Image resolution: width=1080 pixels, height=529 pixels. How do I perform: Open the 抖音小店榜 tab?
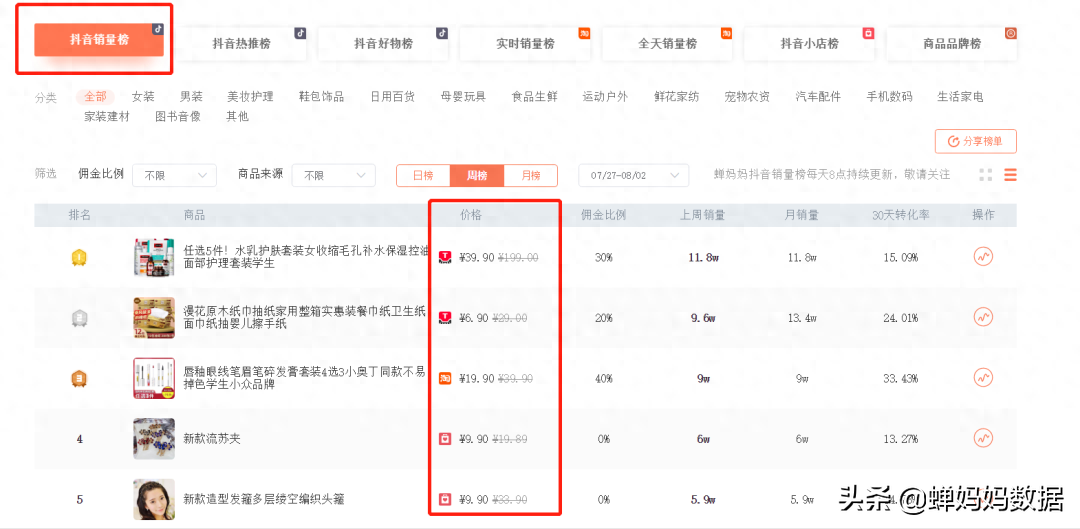click(x=809, y=44)
